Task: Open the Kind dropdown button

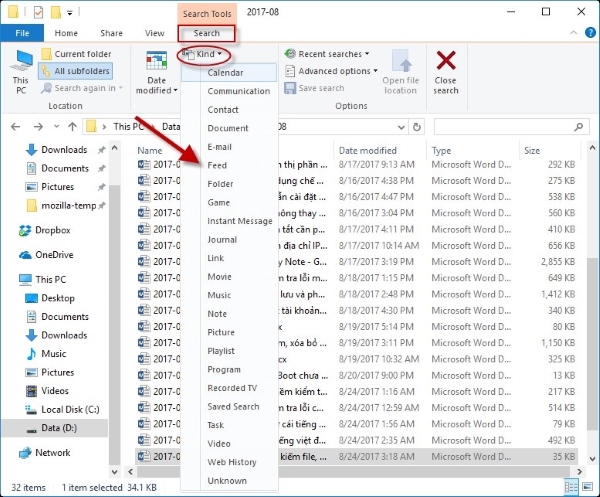Action: 204,53
